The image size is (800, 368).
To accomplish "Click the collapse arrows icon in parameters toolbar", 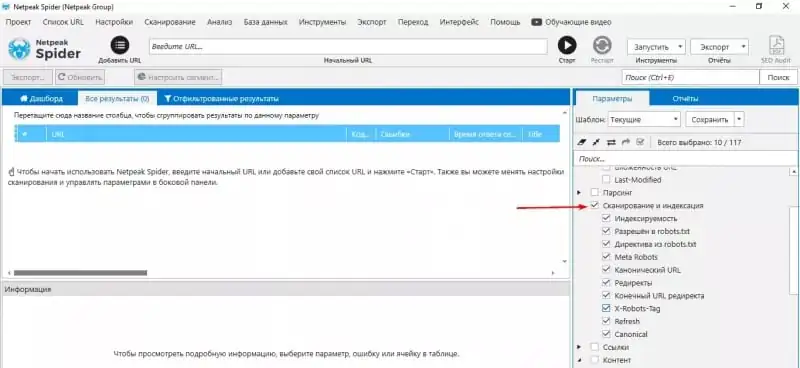I will coord(596,142).
